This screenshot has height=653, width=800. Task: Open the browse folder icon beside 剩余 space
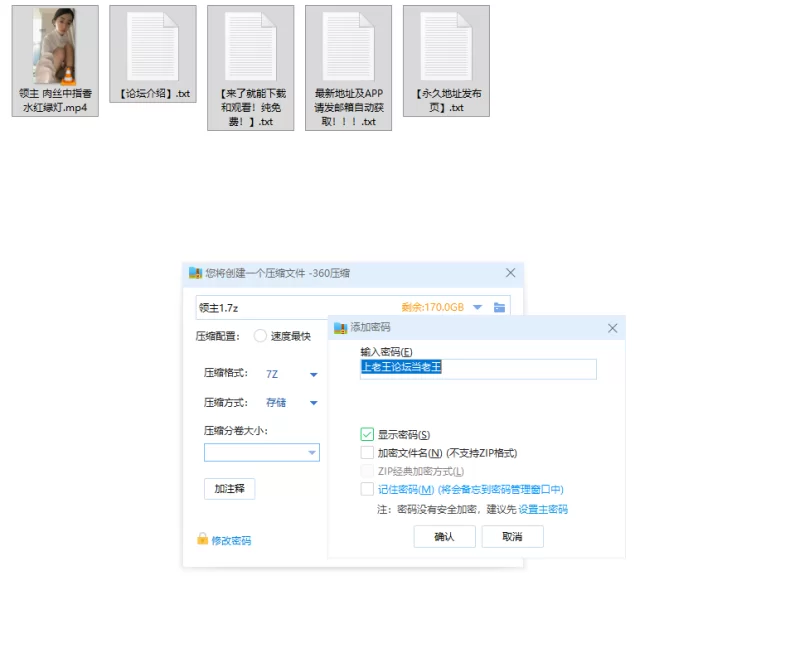499,307
